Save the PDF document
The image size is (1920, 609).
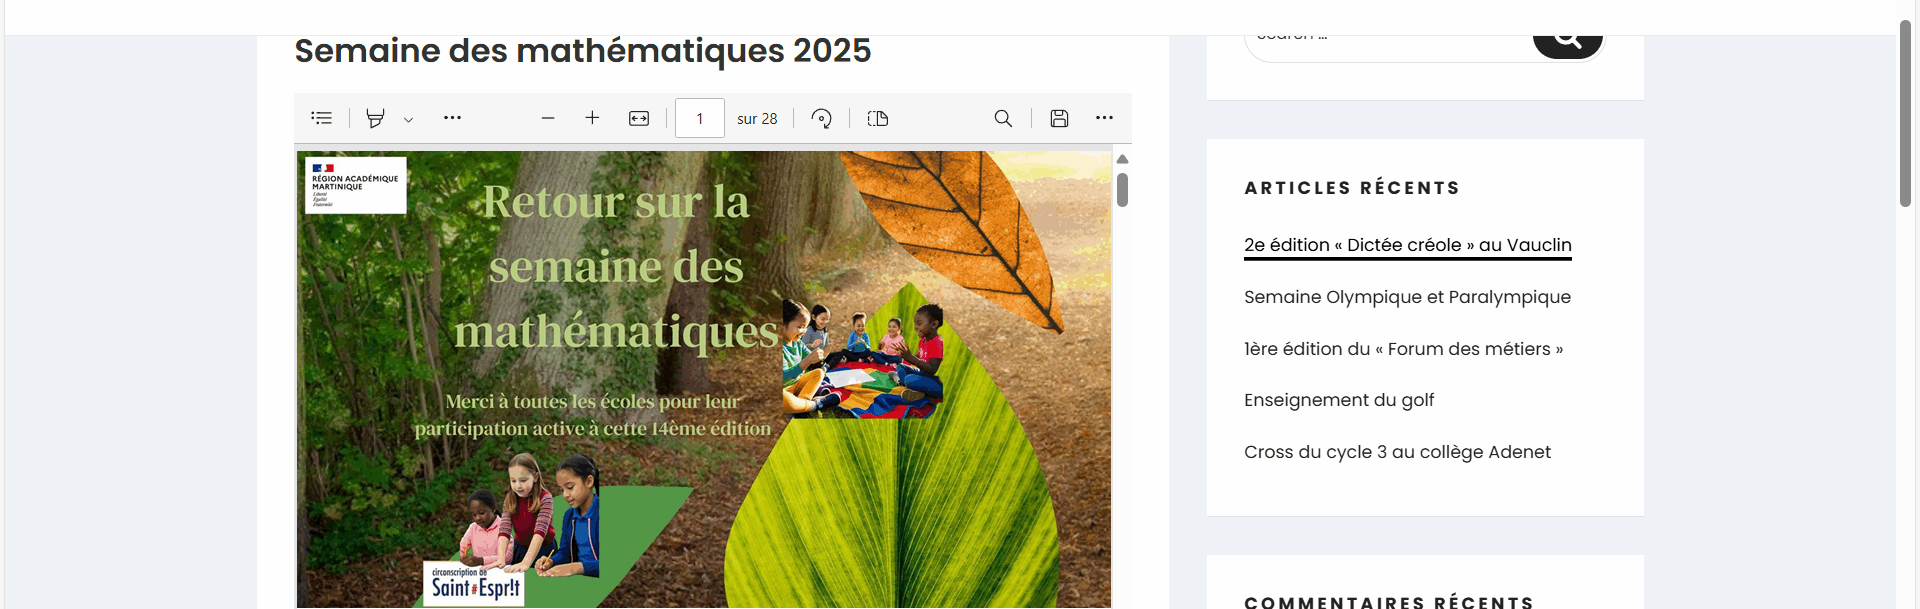click(1059, 118)
